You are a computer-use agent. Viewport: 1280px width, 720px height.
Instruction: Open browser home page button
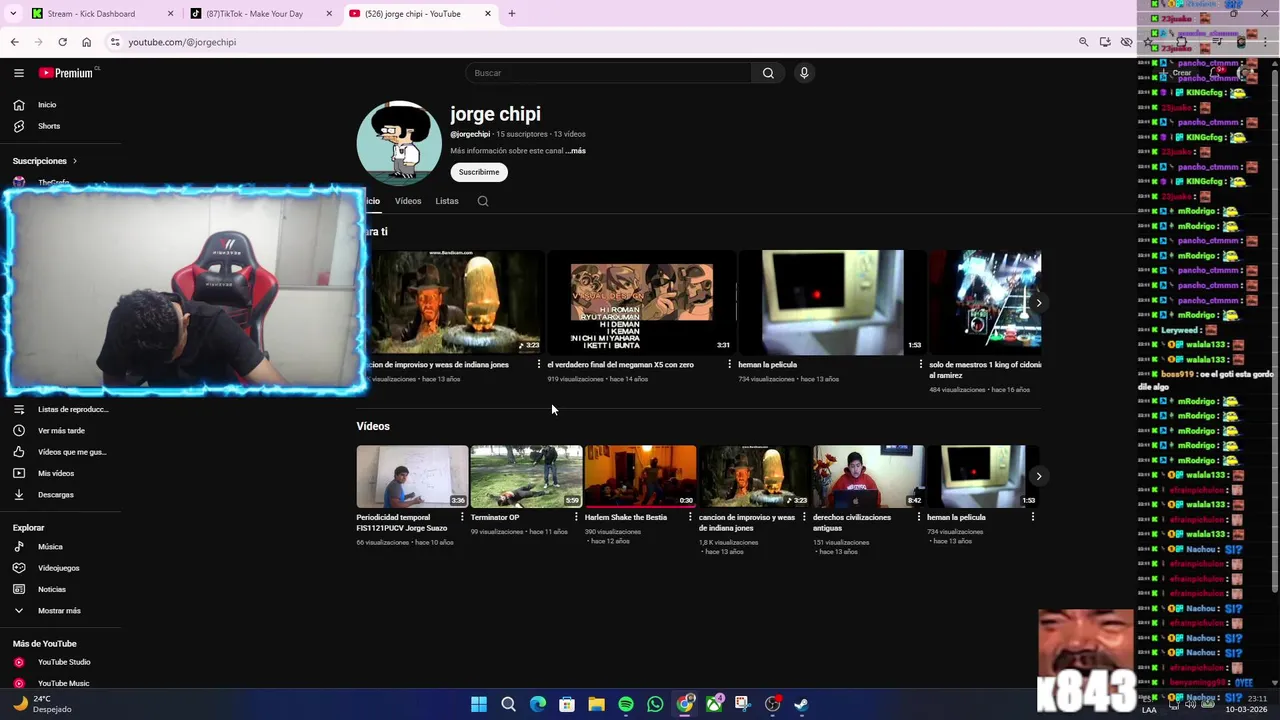86,42
